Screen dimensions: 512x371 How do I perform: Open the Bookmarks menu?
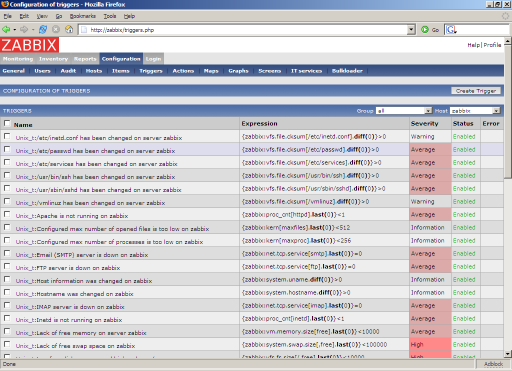83,16
